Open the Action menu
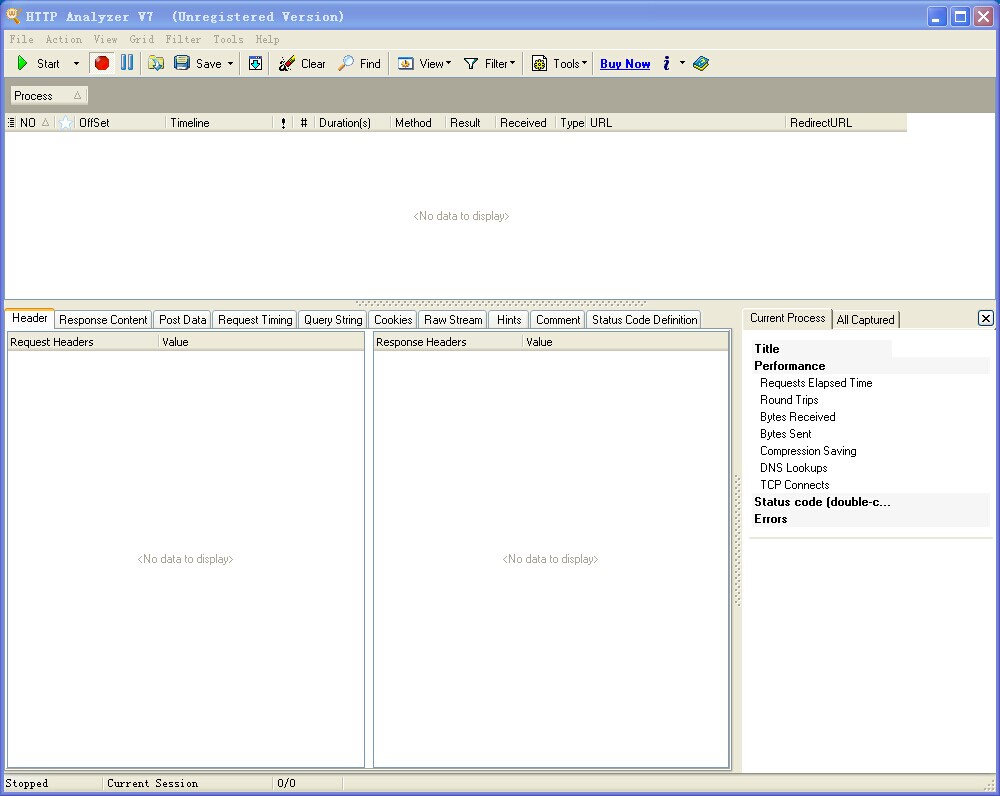Screen dimensions: 1000x796 click(x=64, y=39)
